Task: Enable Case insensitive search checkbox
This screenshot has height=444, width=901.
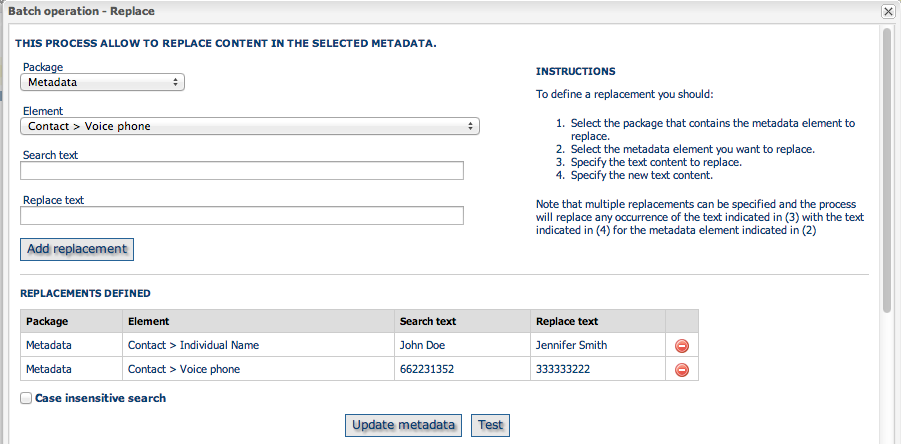Action: (x=26, y=398)
